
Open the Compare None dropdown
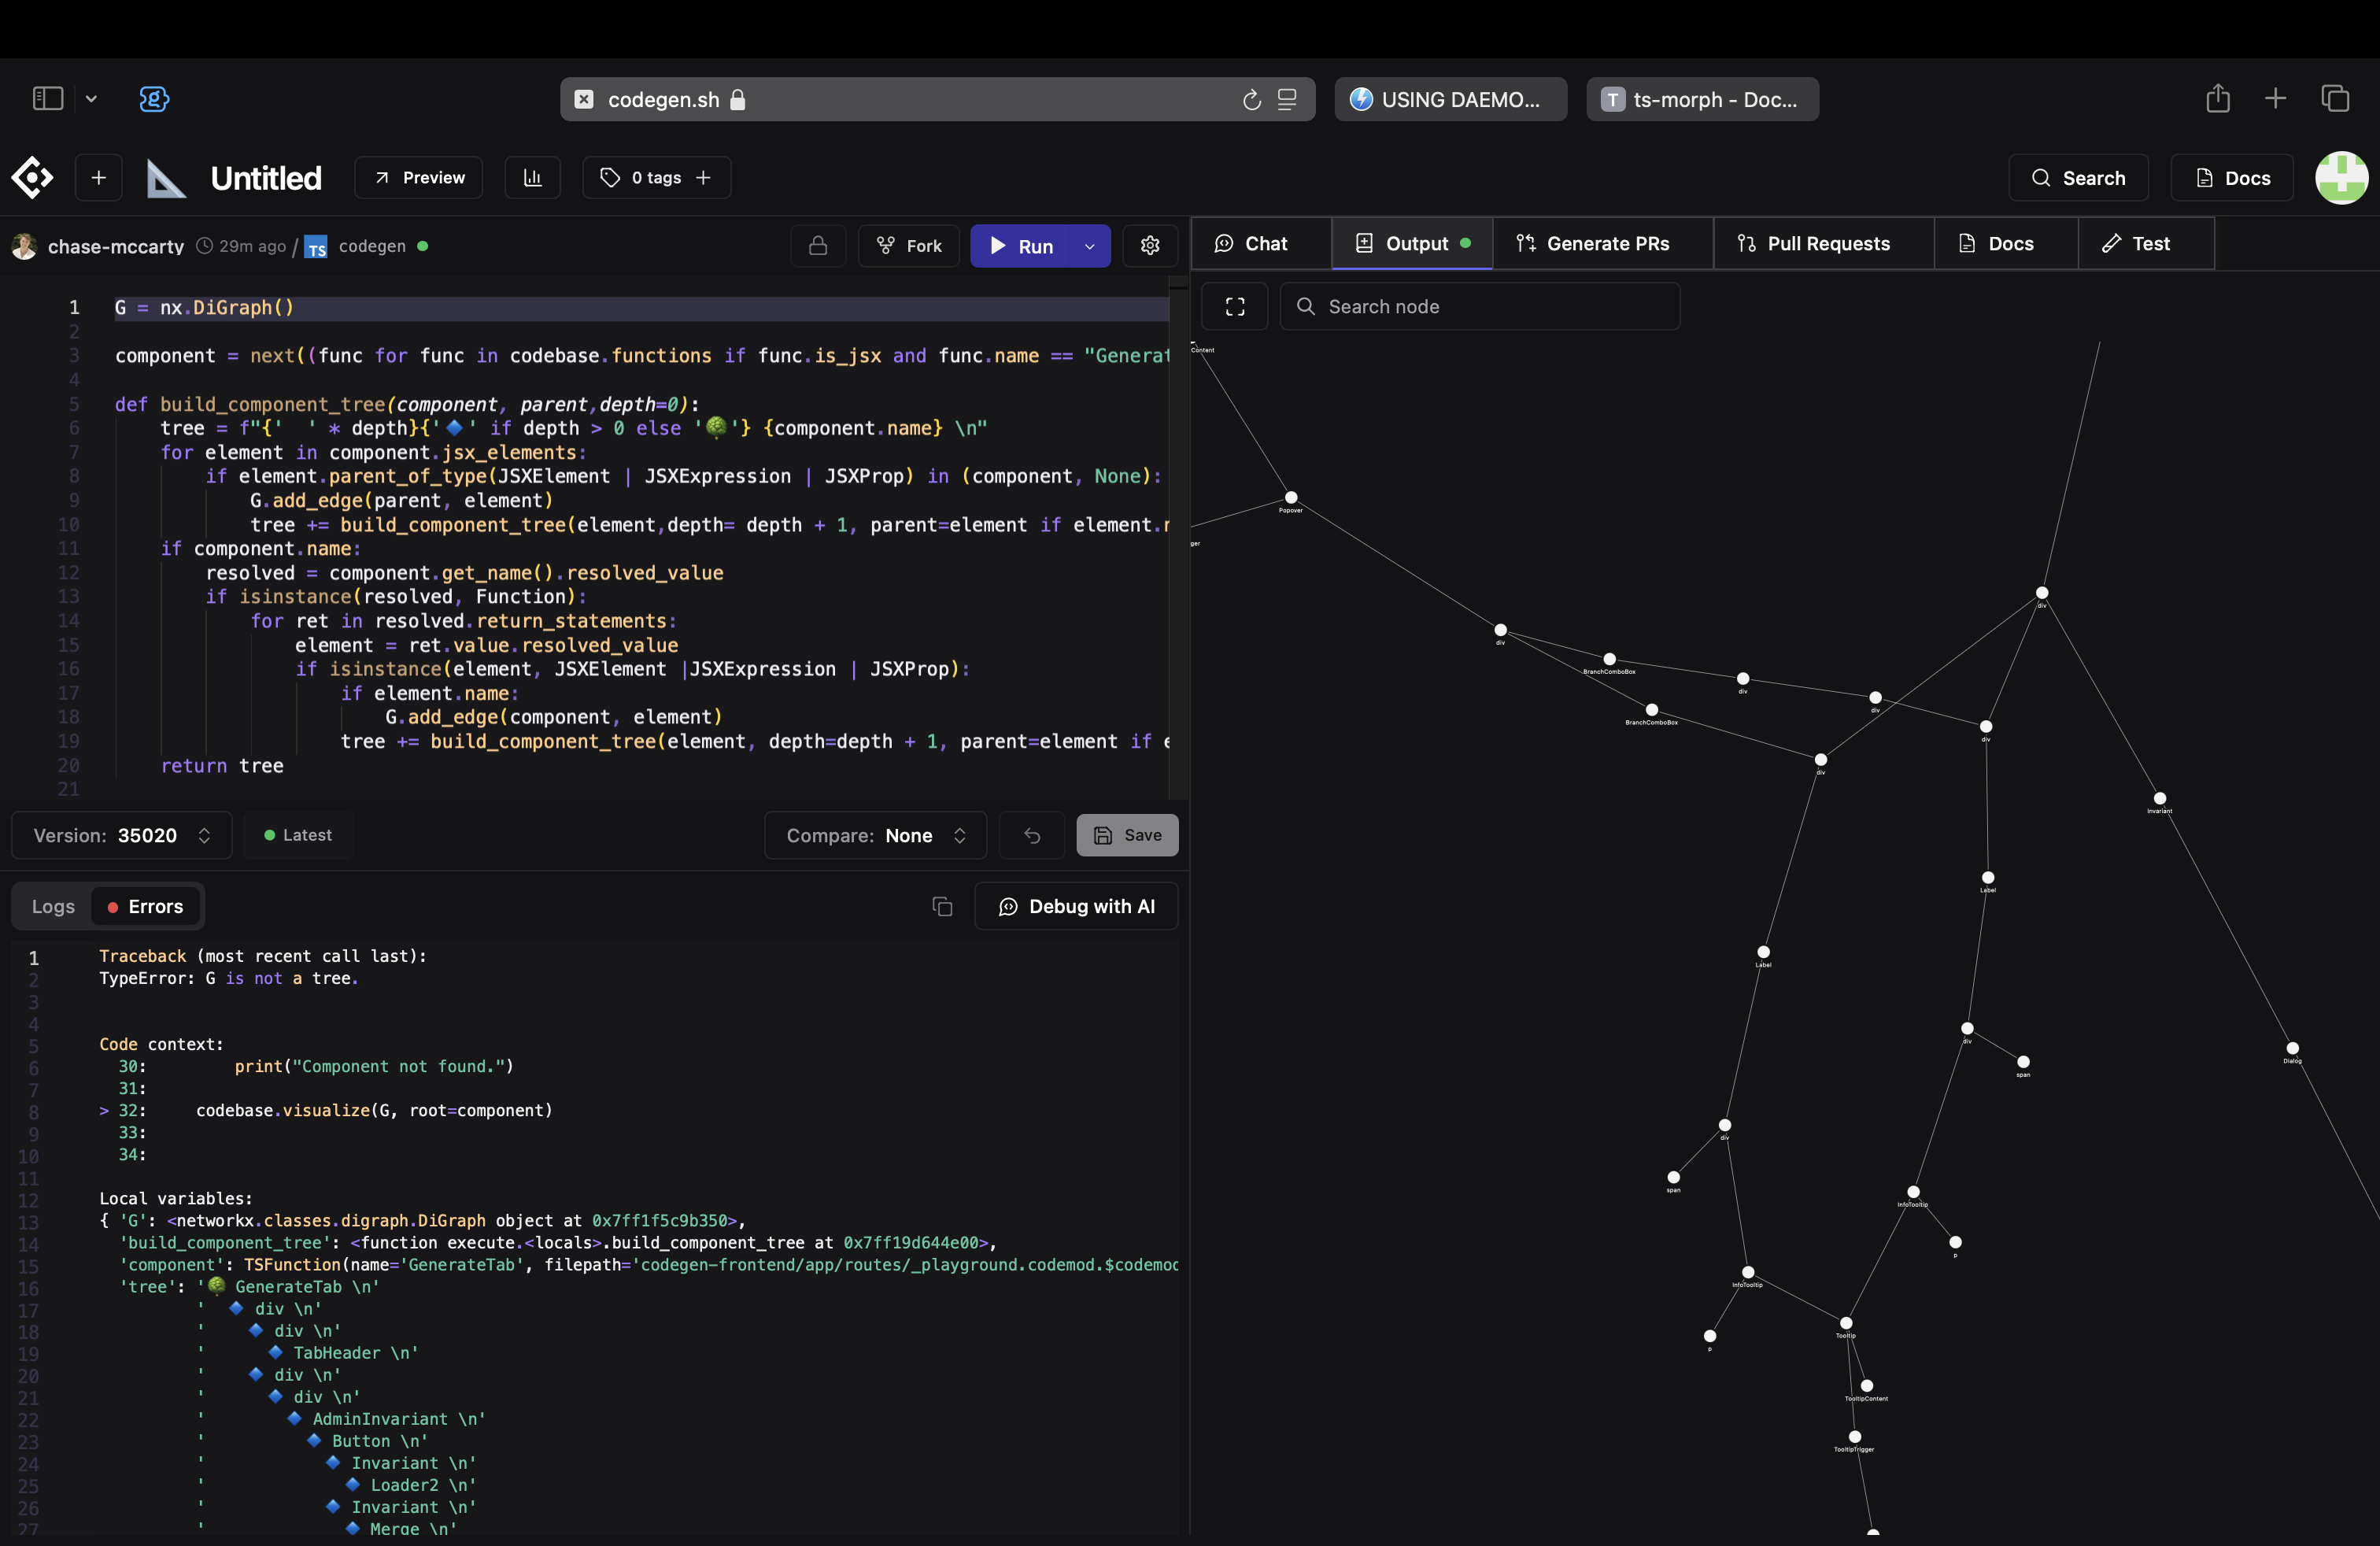875,835
